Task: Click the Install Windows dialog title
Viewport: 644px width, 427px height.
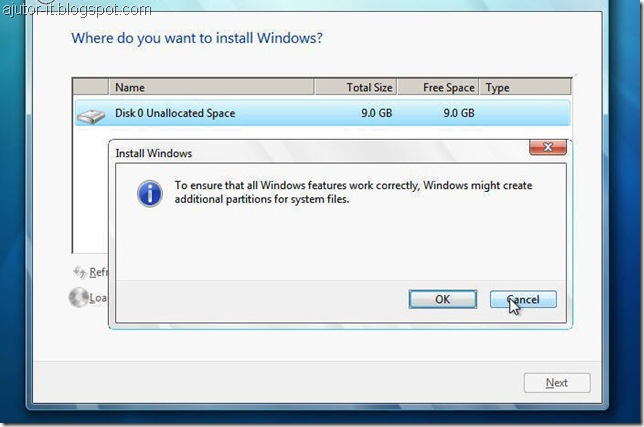Action: coord(154,153)
